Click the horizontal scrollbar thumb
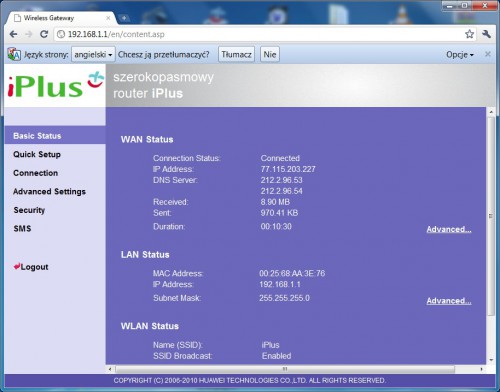500x392 pixels. coord(285,369)
